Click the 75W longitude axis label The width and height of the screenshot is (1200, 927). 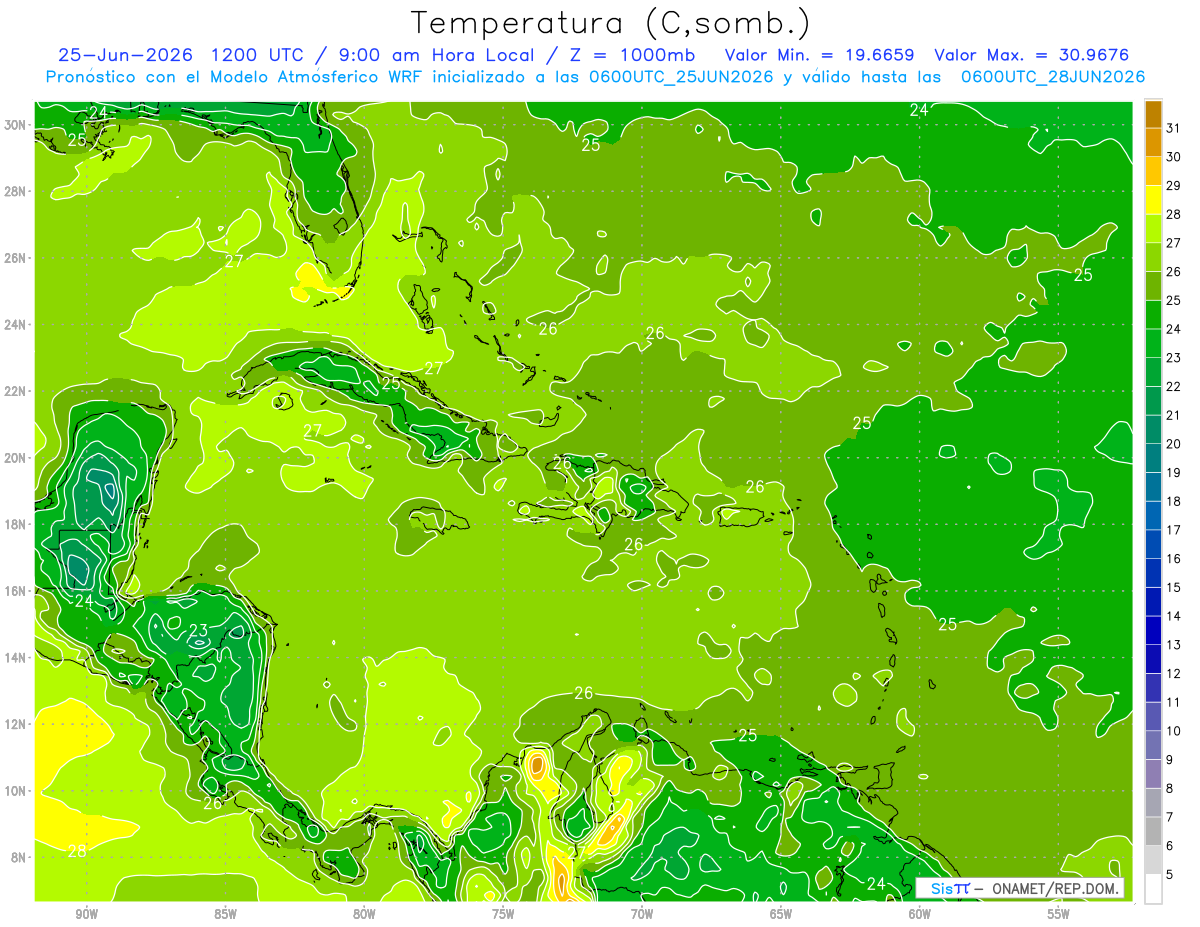[503, 914]
